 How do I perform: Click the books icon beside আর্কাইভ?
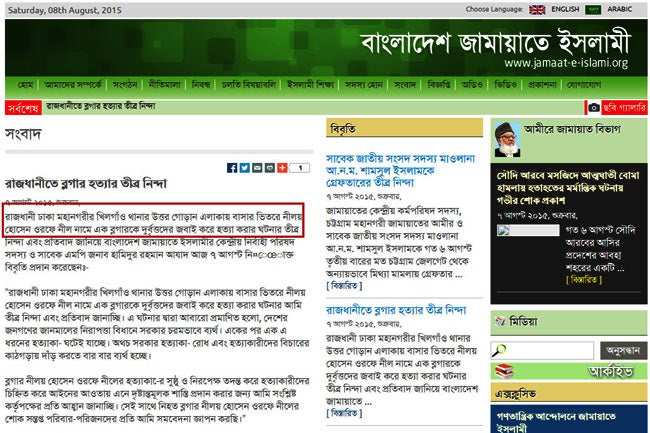(504, 371)
